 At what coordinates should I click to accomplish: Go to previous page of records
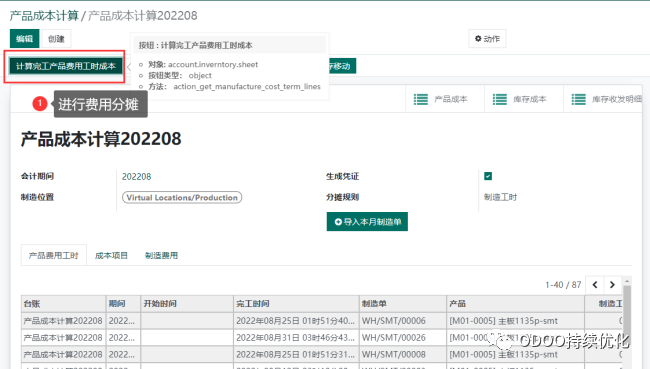[x=595, y=285]
